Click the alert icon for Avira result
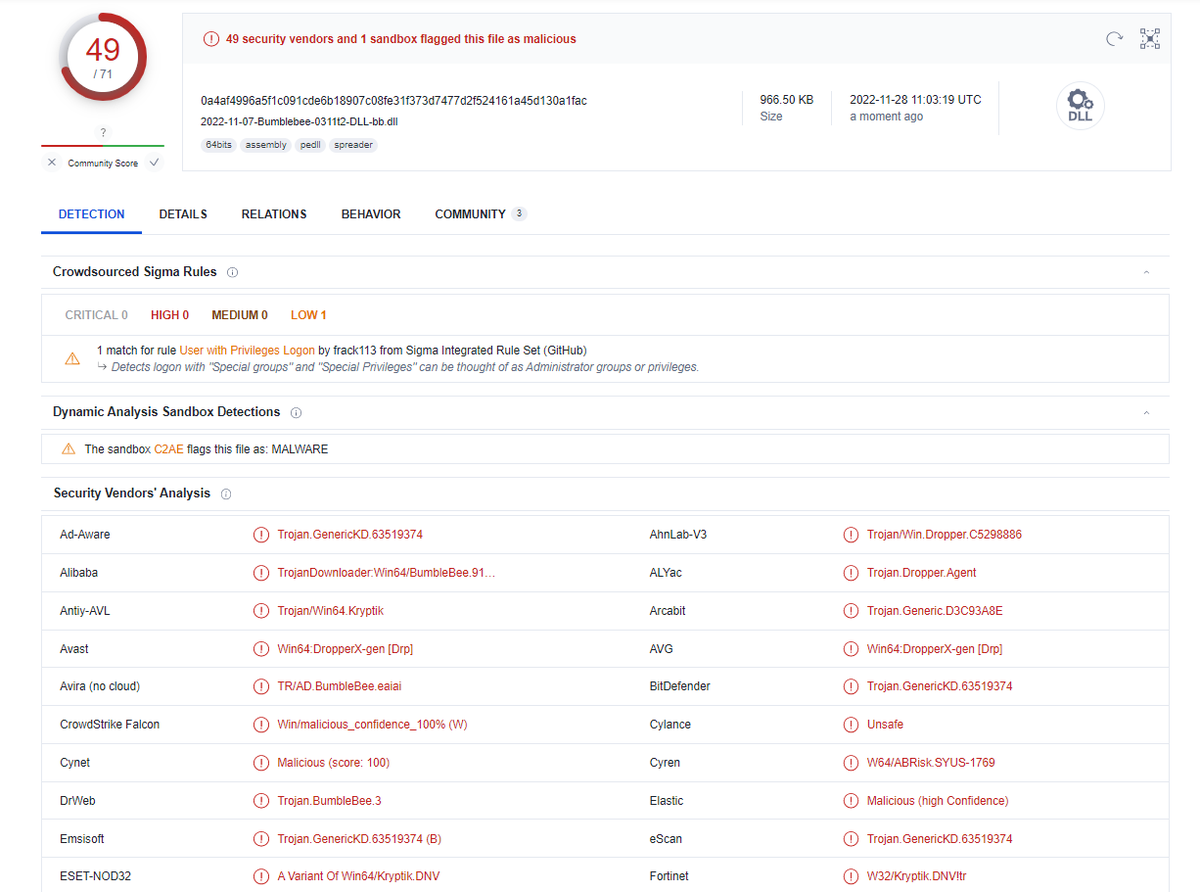This screenshot has width=1200, height=892. [261, 687]
